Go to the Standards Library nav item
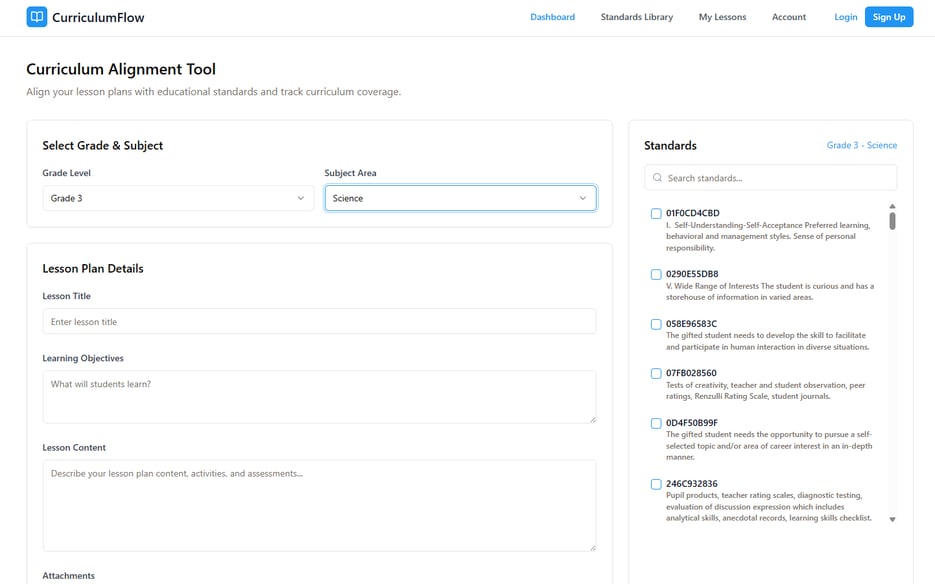The width and height of the screenshot is (935, 584). [x=636, y=17]
